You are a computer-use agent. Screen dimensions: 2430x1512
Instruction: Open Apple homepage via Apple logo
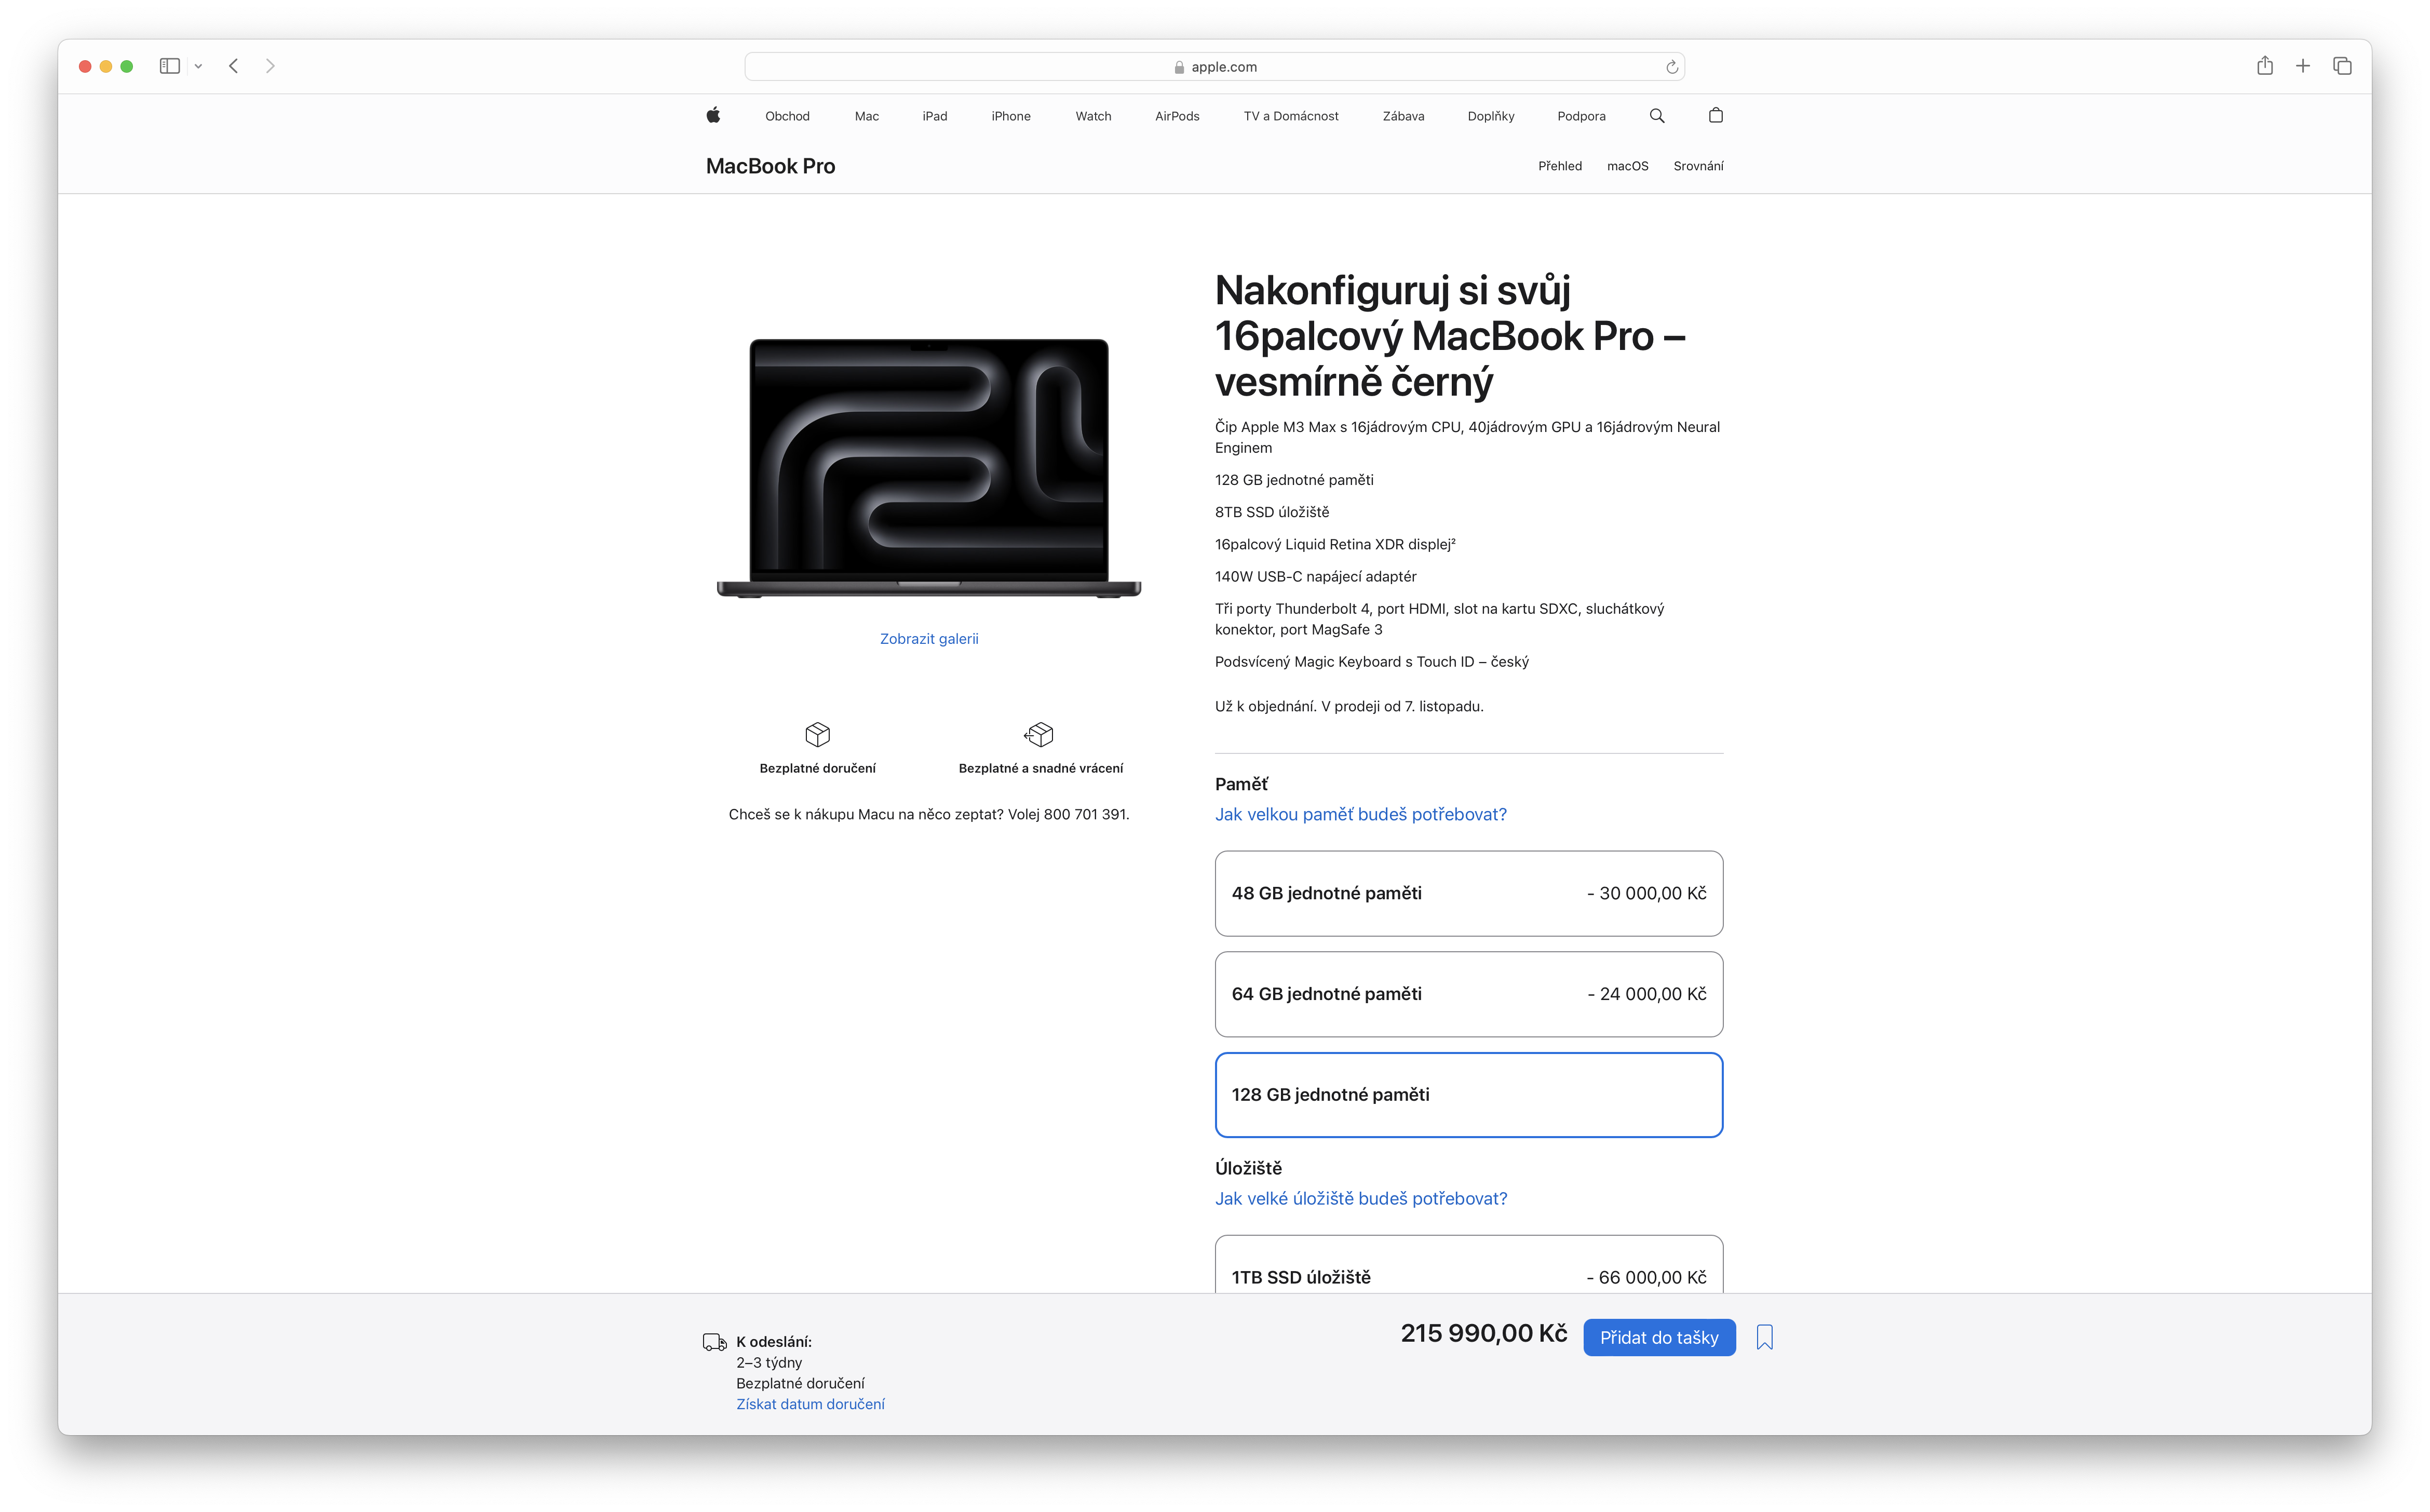(x=713, y=115)
